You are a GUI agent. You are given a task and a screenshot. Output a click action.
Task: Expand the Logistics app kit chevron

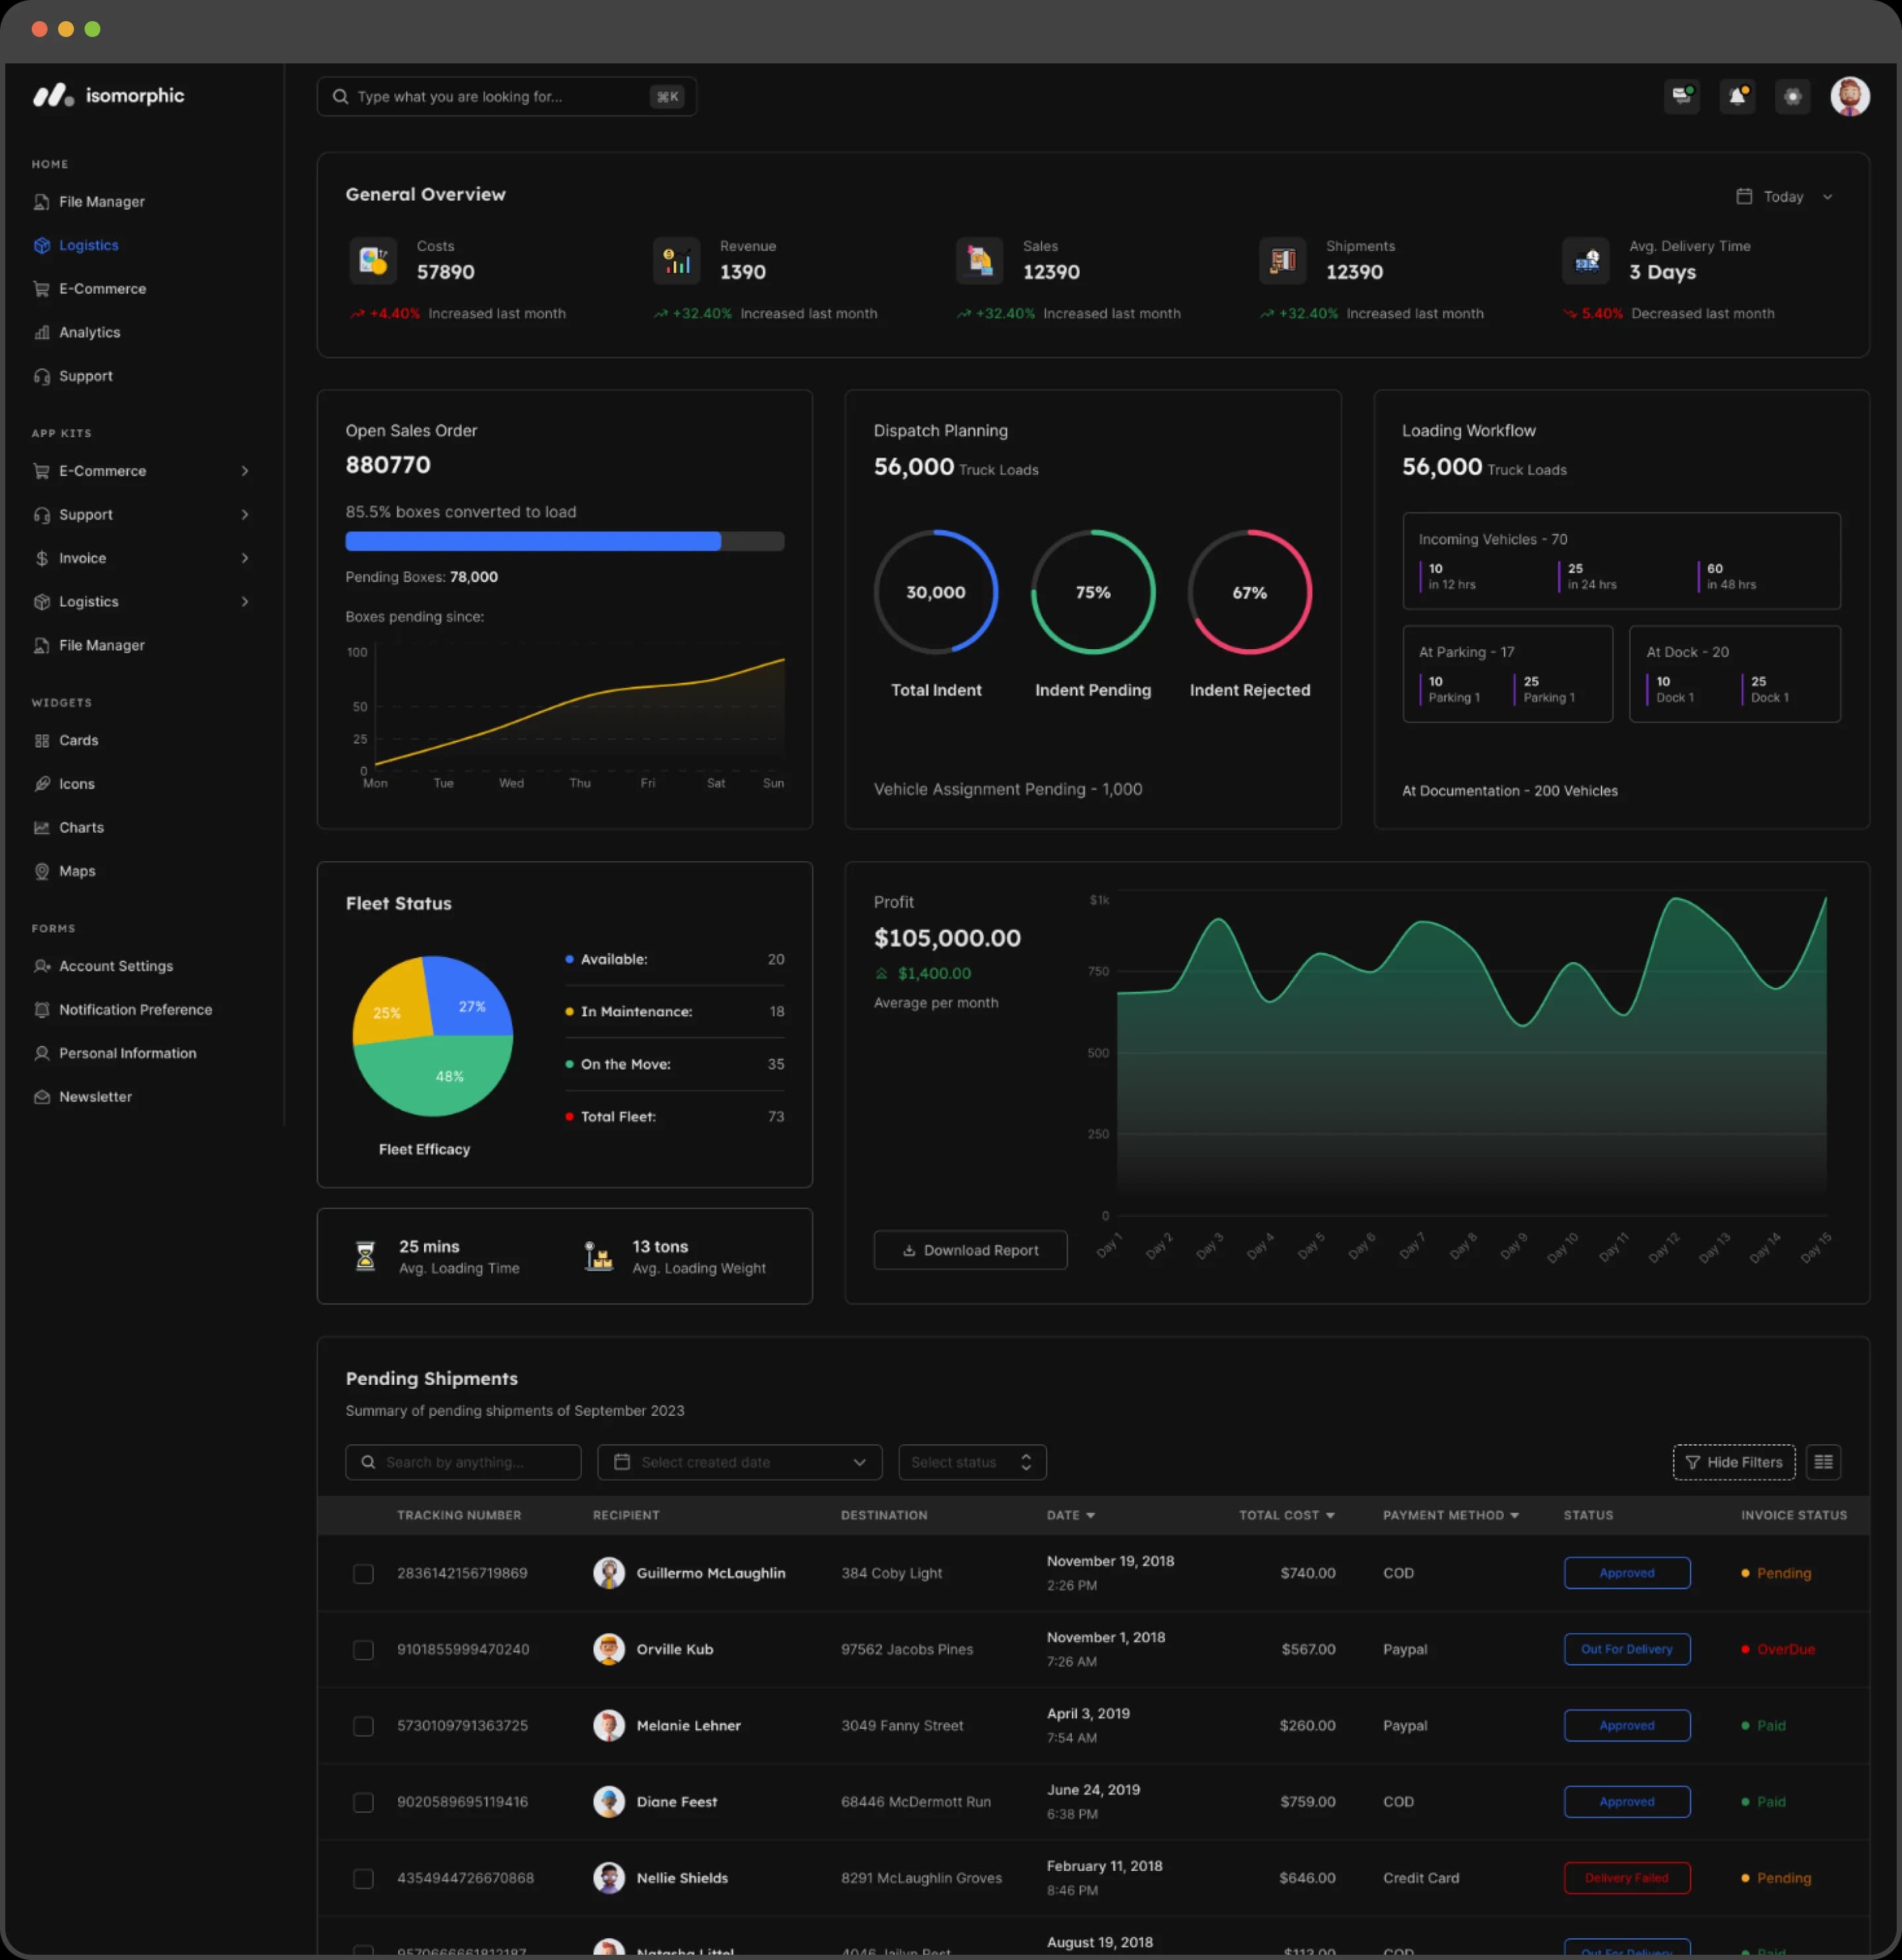click(x=244, y=601)
